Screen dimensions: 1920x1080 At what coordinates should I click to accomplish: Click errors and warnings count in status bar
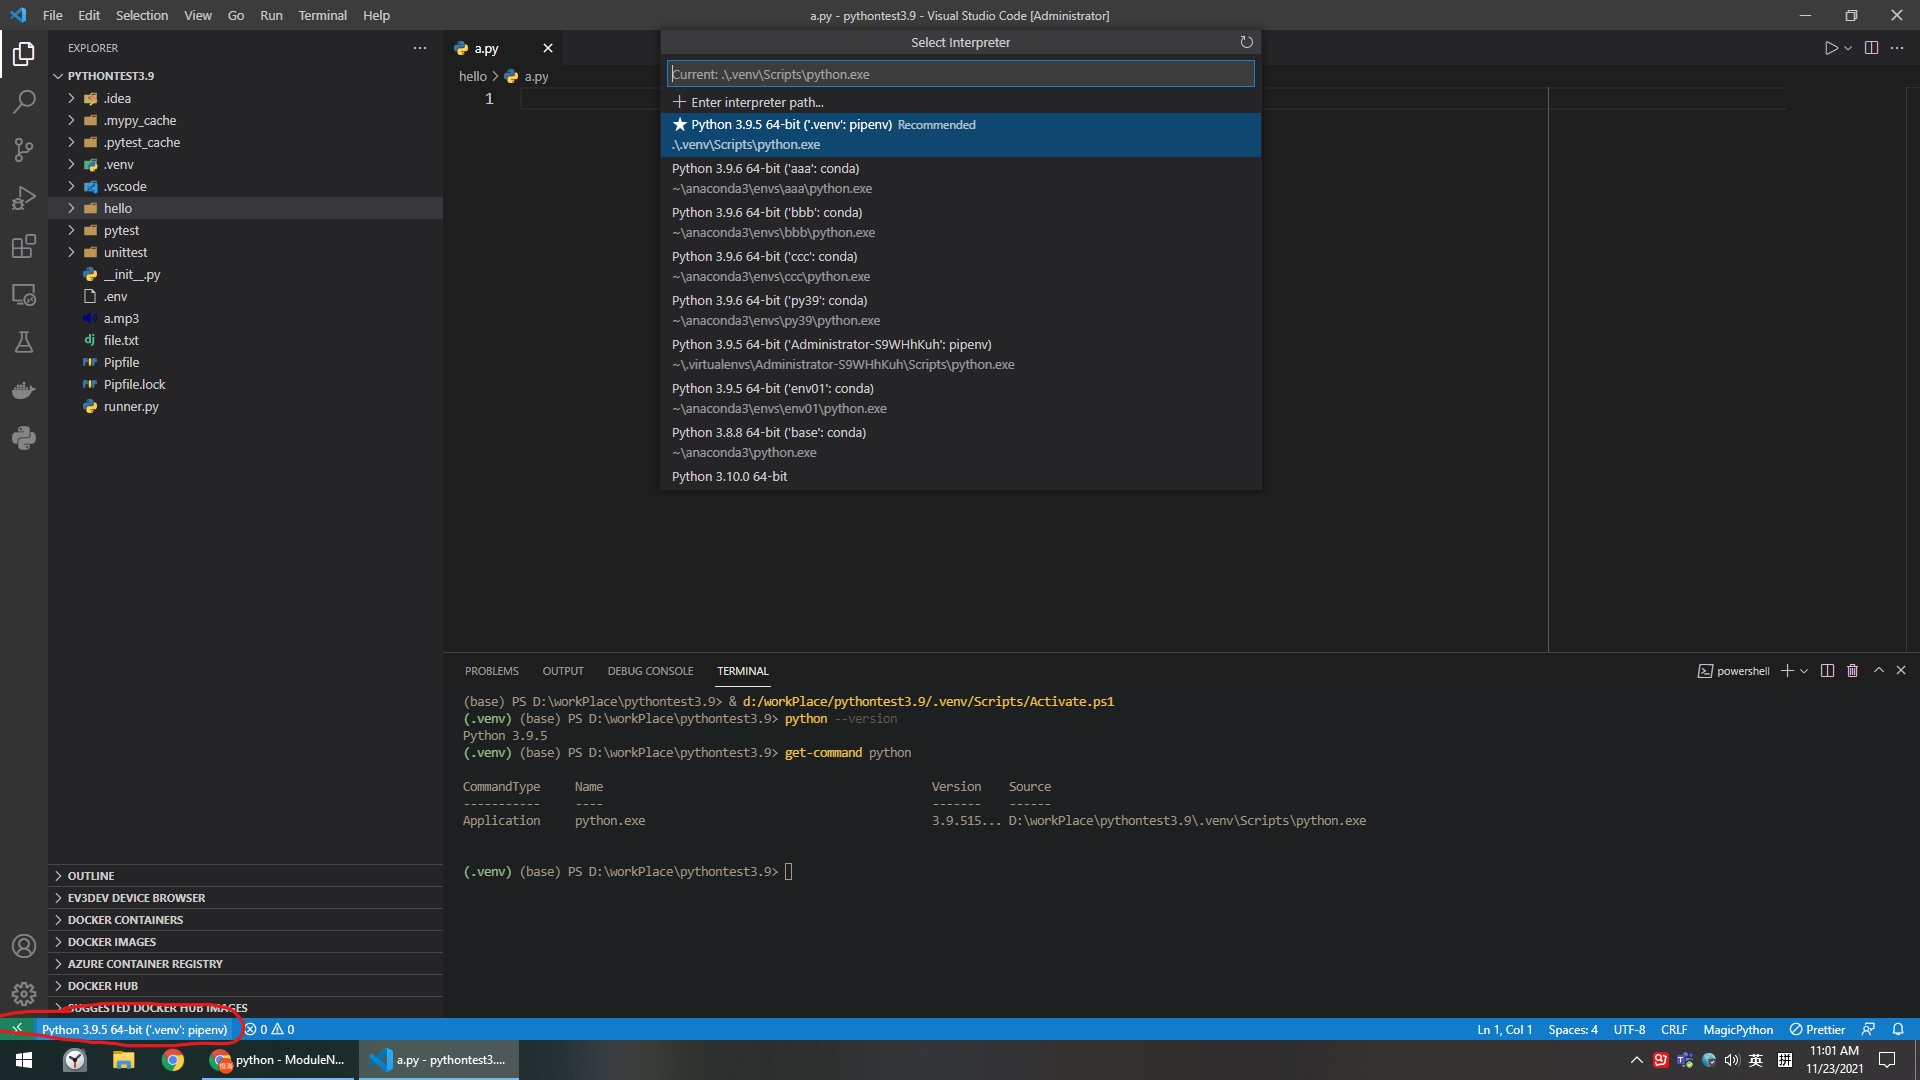pyautogui.click(x=270, y=1029)
